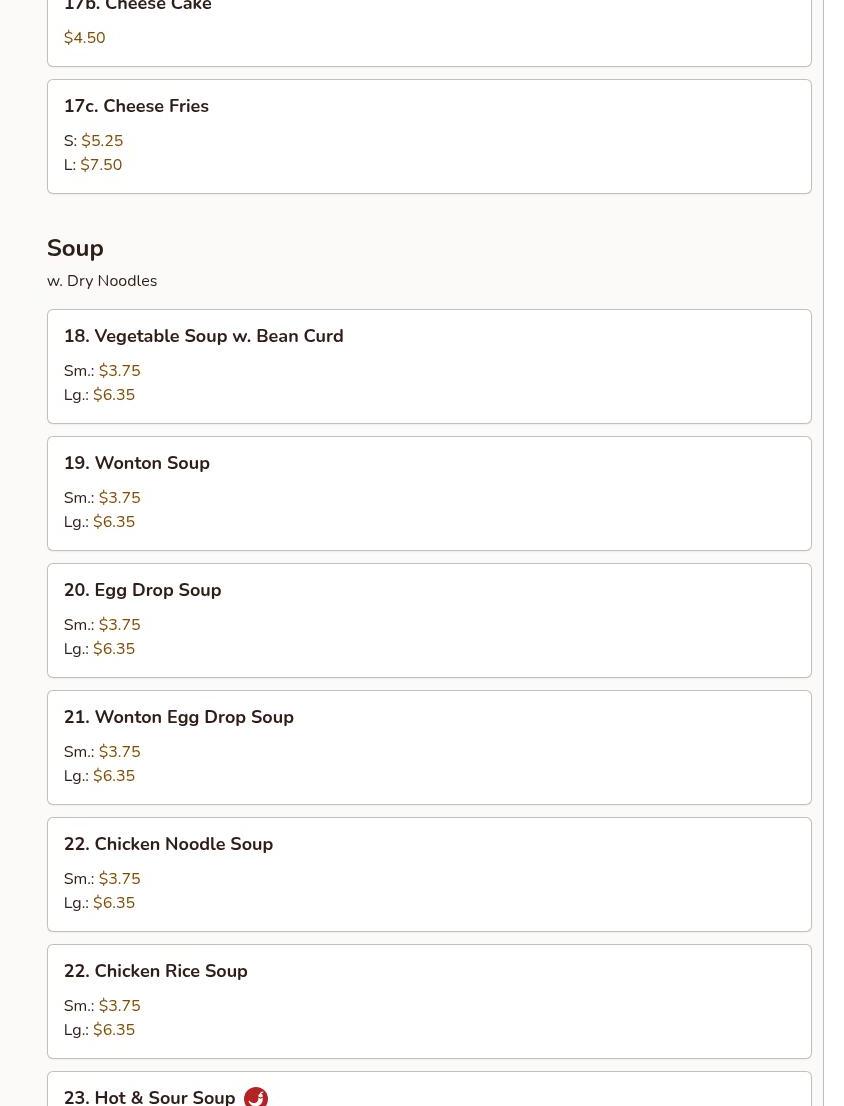Select the 20. Egg Drop Soup title
The image size is (844, 1106).
pos(142,590)
